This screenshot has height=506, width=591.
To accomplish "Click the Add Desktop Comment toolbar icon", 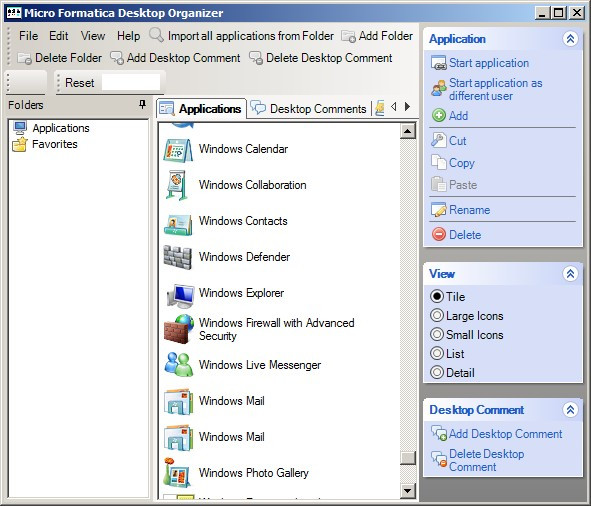I will click(117, 58).
